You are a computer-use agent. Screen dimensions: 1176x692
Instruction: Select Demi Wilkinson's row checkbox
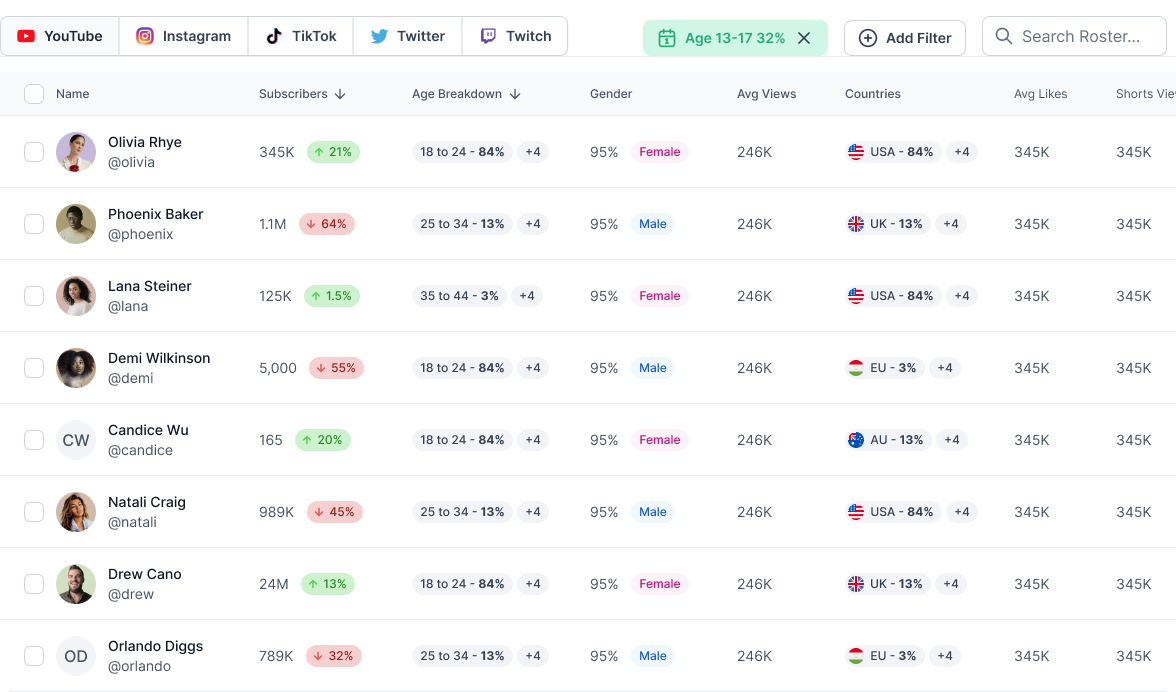34,368
